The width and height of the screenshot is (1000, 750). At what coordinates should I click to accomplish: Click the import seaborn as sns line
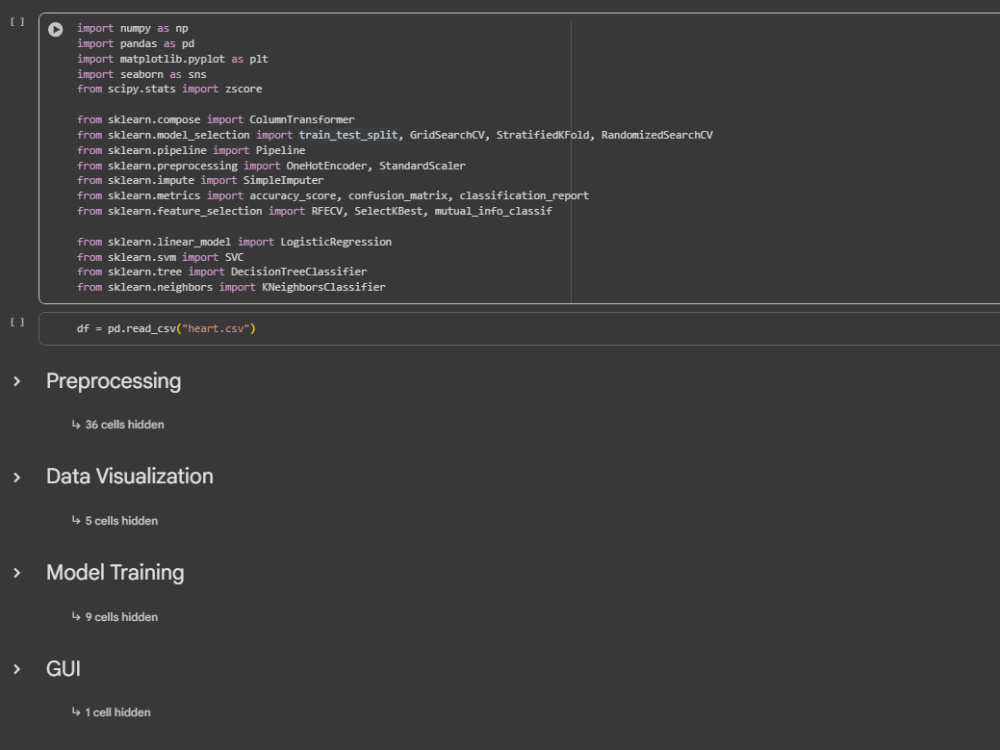tap(142, 74)
